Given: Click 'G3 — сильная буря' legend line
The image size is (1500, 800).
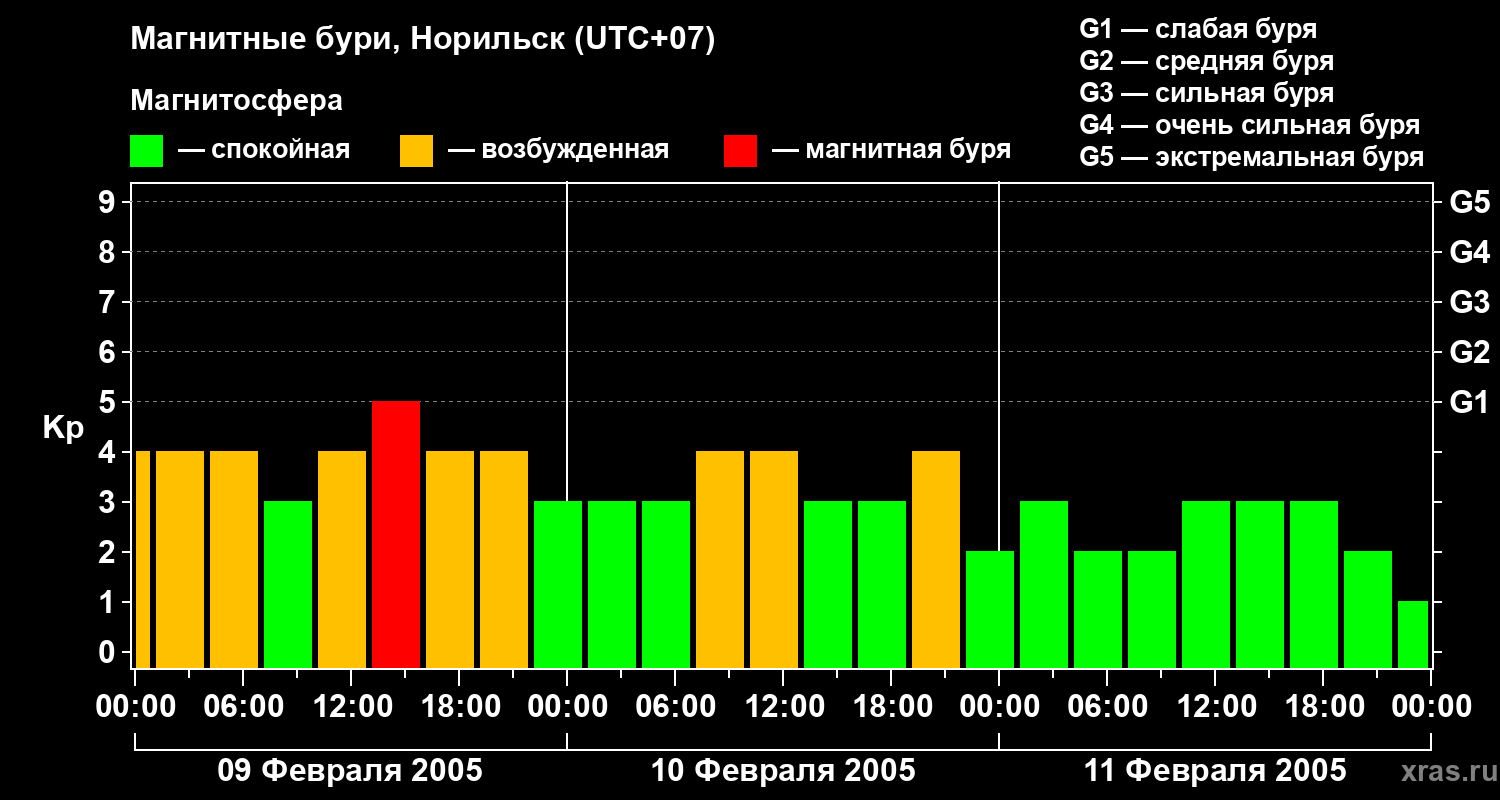Looking at the screenshot, I should [1206, 93].
